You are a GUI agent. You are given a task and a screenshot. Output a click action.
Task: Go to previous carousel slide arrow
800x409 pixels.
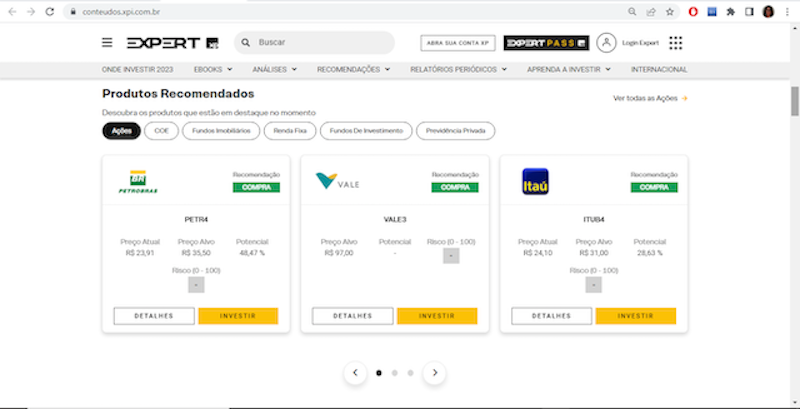[x=355, y=373]
